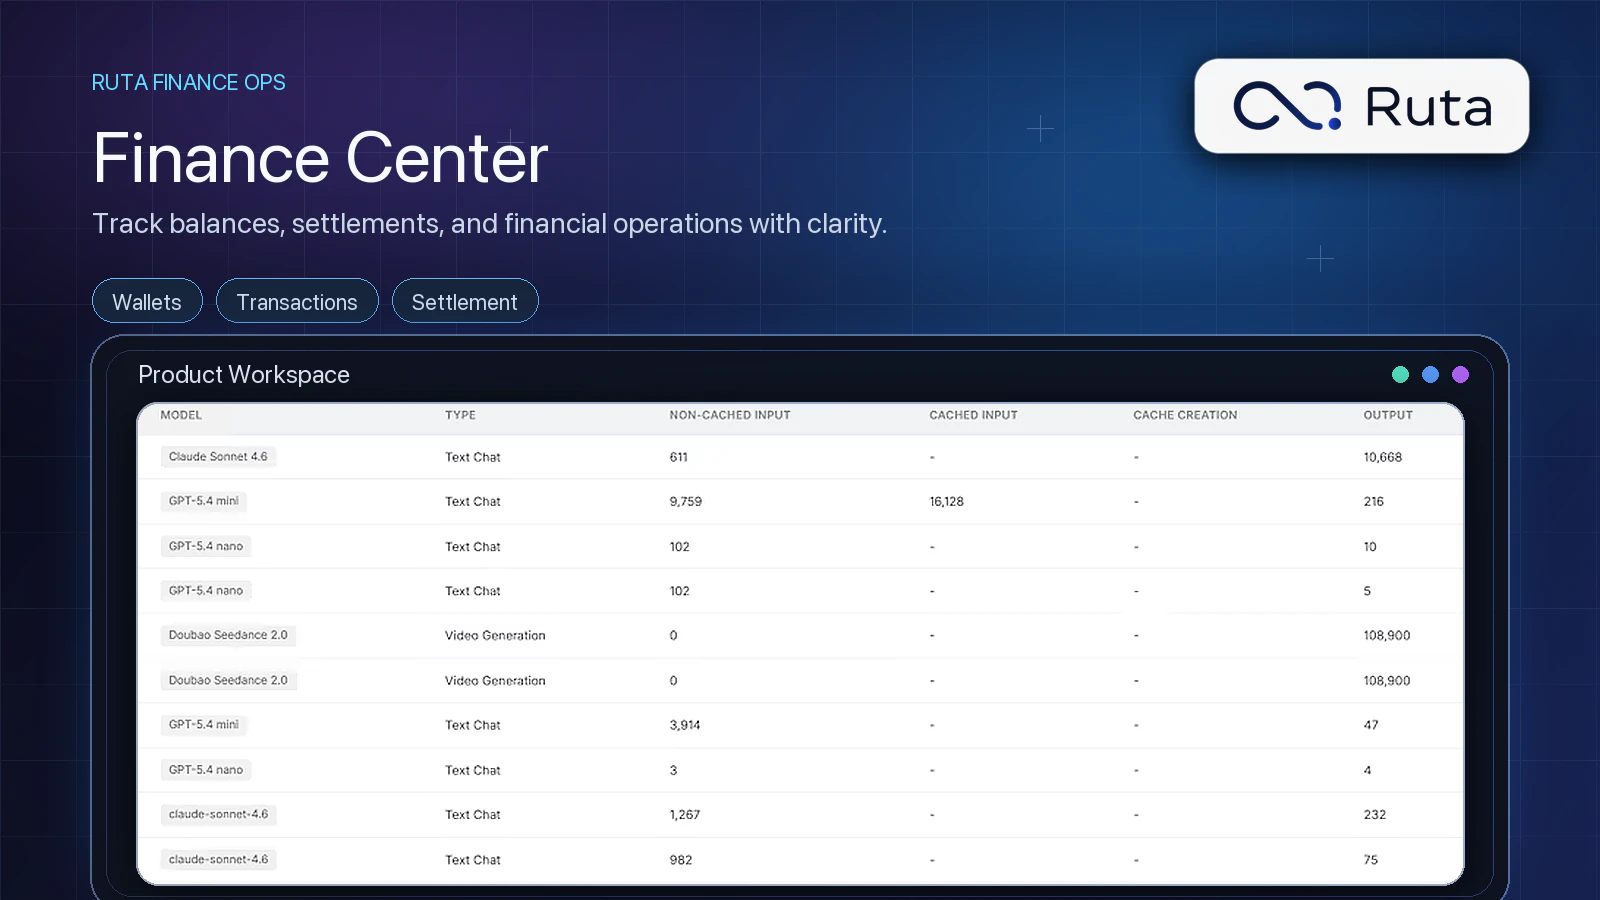Select GPT-5.4 nano tag in row with output 5
This screenshot has width=1600, height=900.
[x=206, y=590]
